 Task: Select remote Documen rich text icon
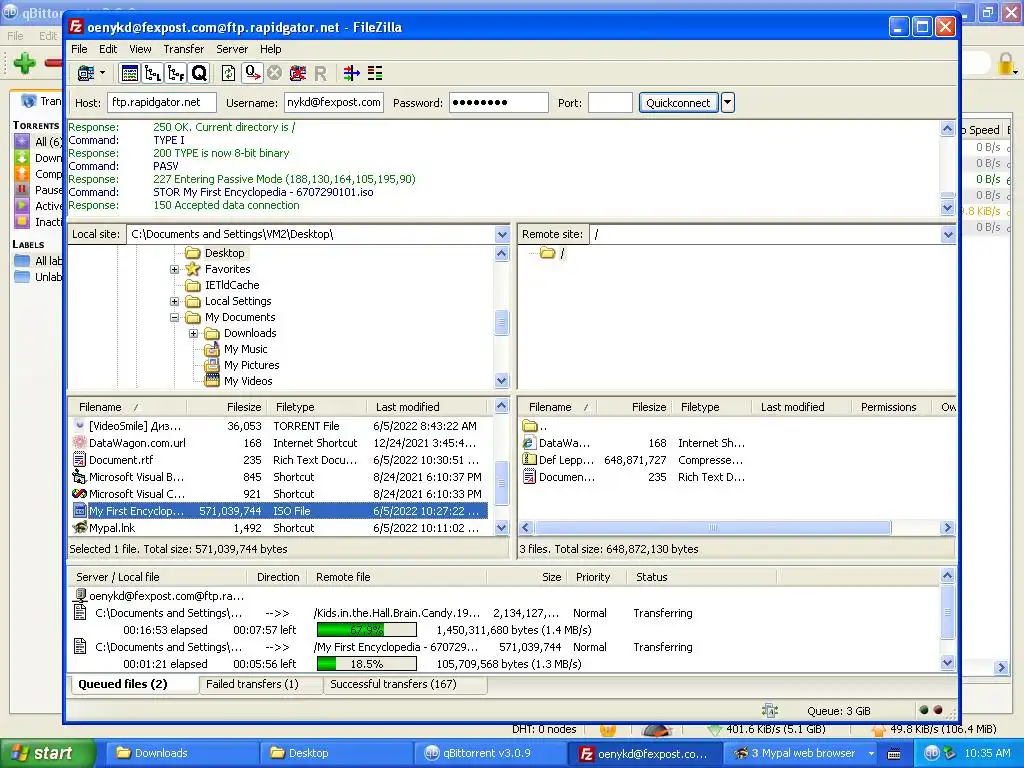[x=530, y=477]
